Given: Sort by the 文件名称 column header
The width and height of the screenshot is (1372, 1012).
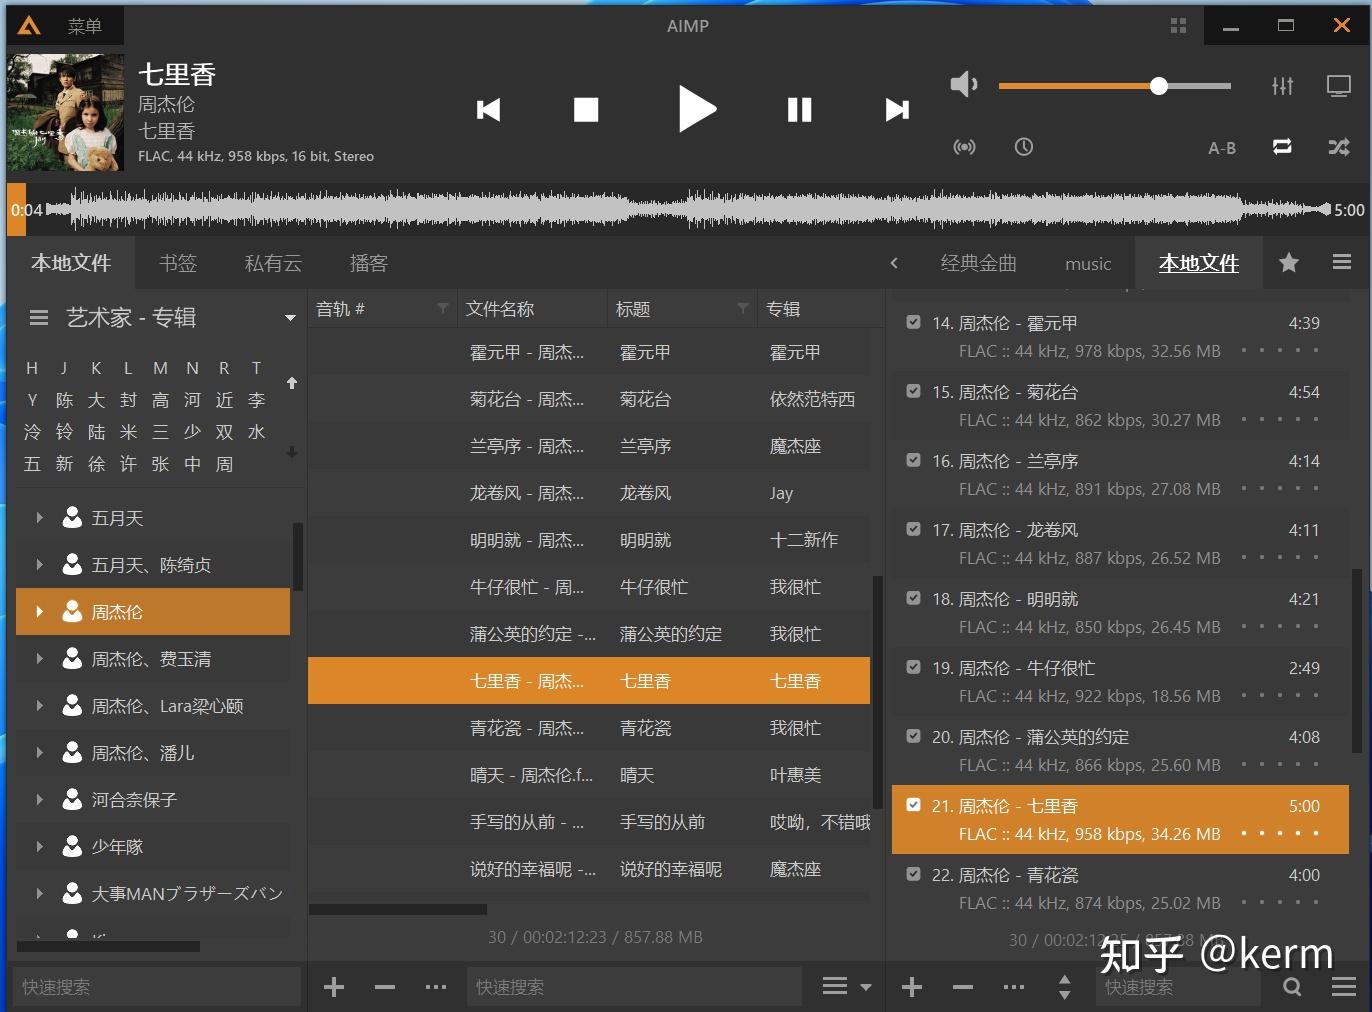Looking at the screenshot, I should tap(500, 309).
